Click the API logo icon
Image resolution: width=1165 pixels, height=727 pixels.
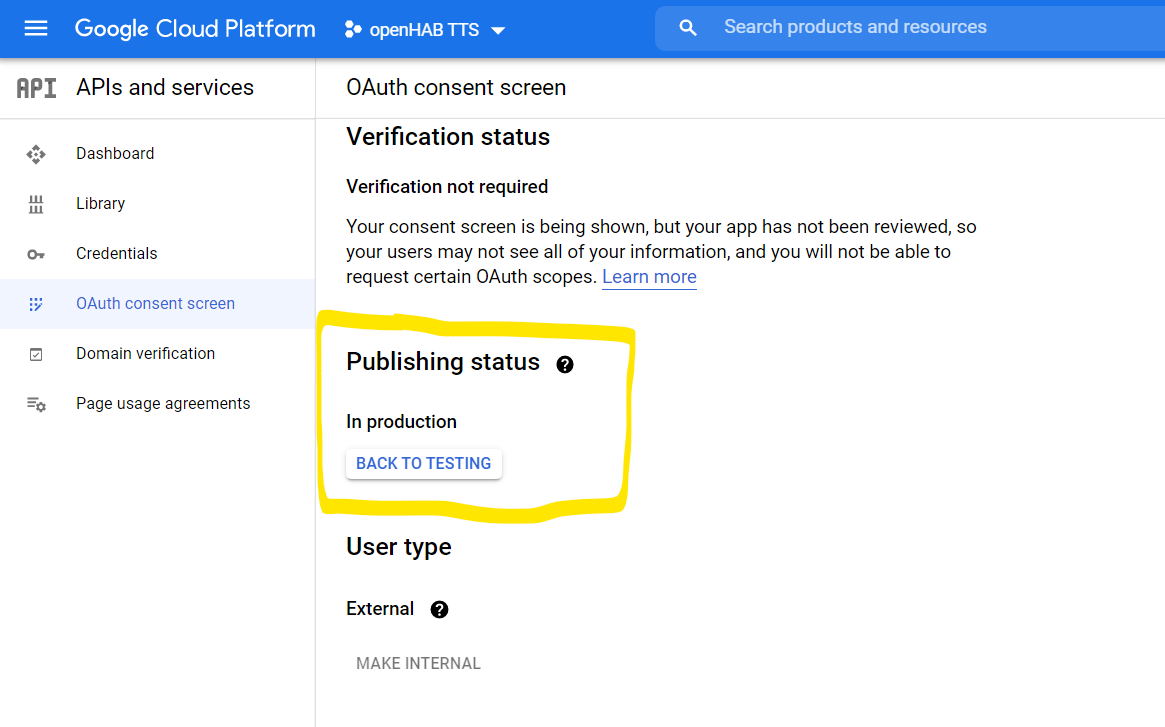point(37,88)
